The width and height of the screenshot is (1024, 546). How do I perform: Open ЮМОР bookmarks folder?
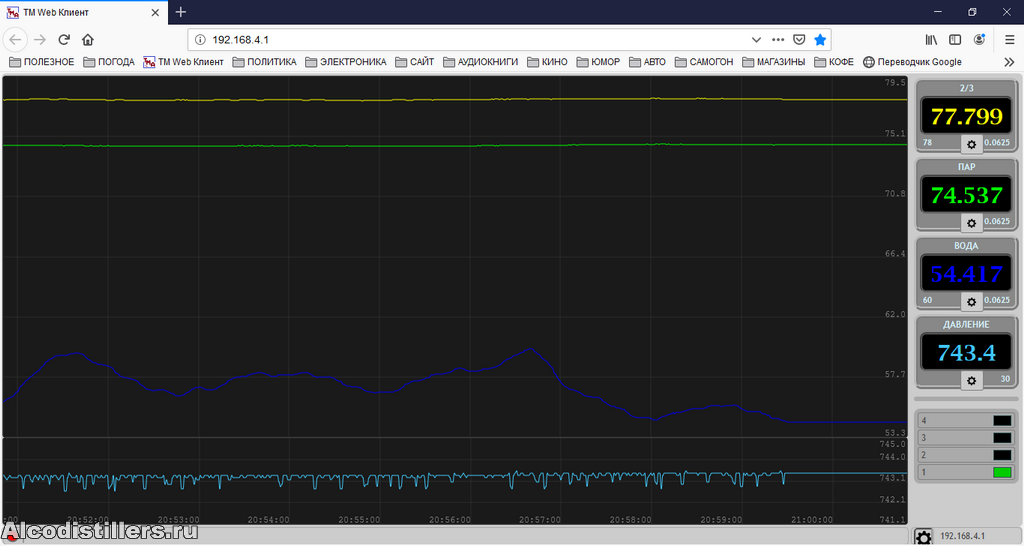coord(598,62)
